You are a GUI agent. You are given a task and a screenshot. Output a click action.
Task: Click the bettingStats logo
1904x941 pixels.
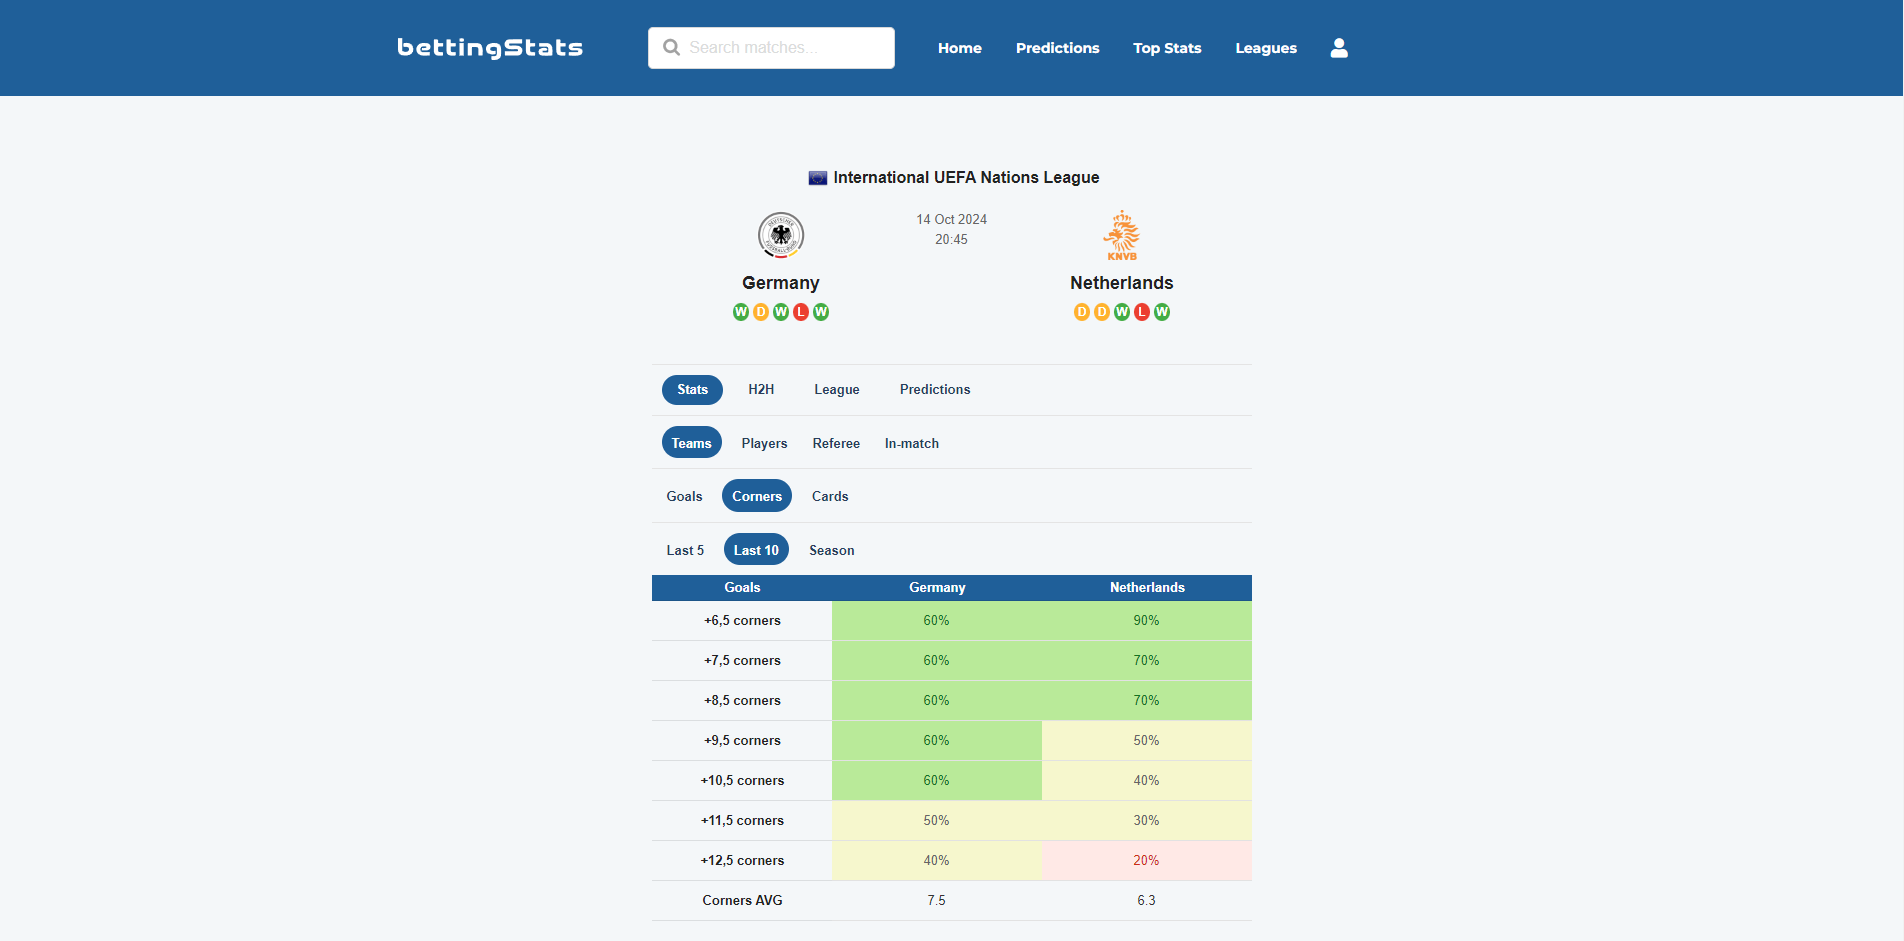click(490, 48)
